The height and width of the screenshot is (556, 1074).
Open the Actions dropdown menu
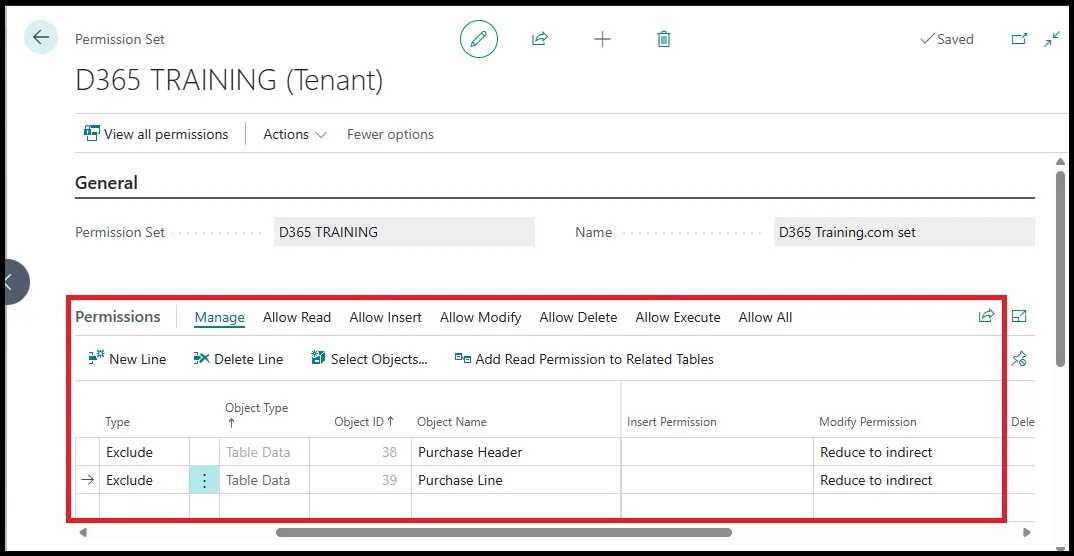tap(295, 134)
